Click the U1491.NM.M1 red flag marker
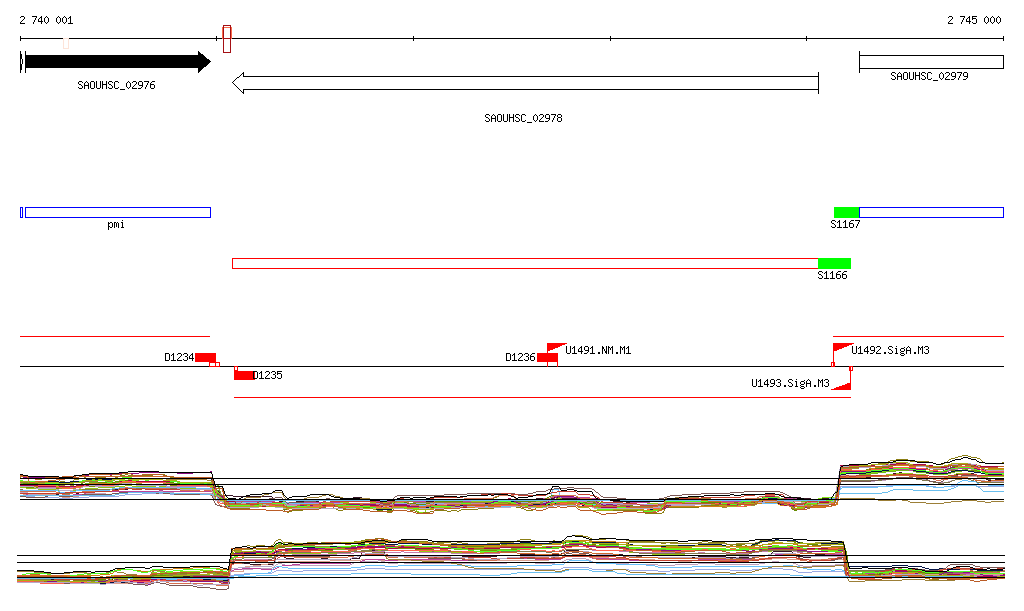1024x611 pixels. [x=556, y=348]
